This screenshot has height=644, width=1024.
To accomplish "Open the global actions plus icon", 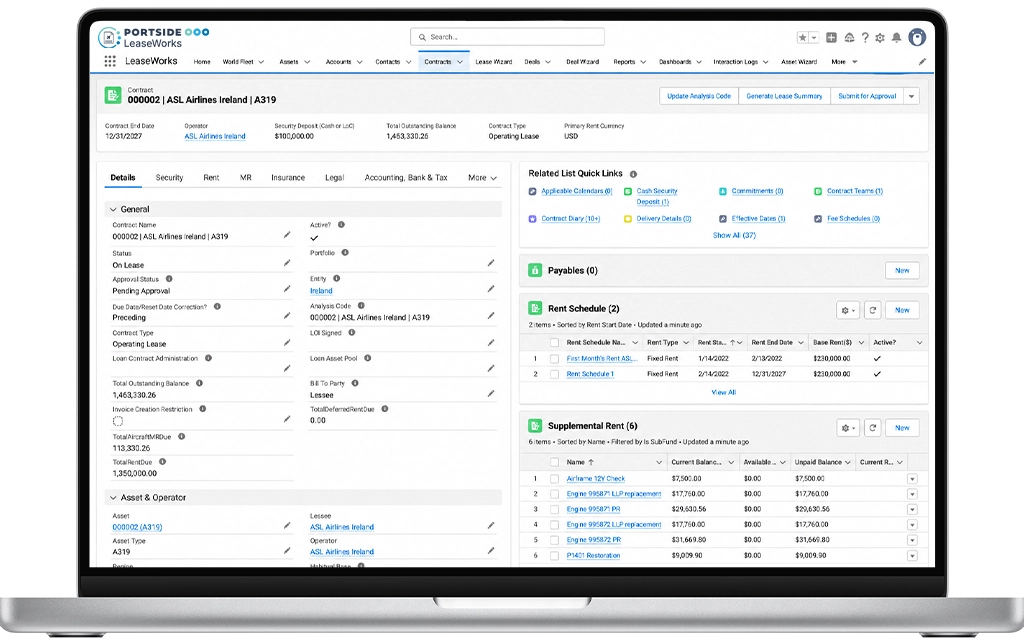I will [831, 38].
